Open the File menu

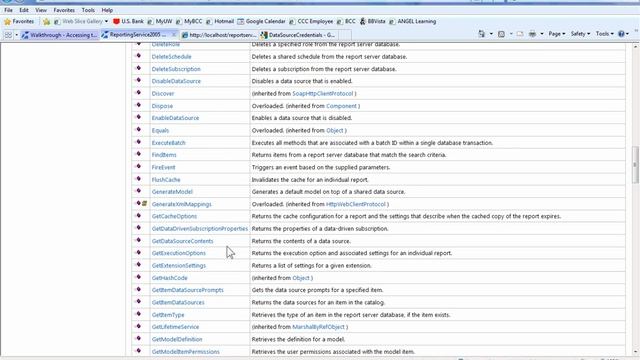[x=8, y=10]
